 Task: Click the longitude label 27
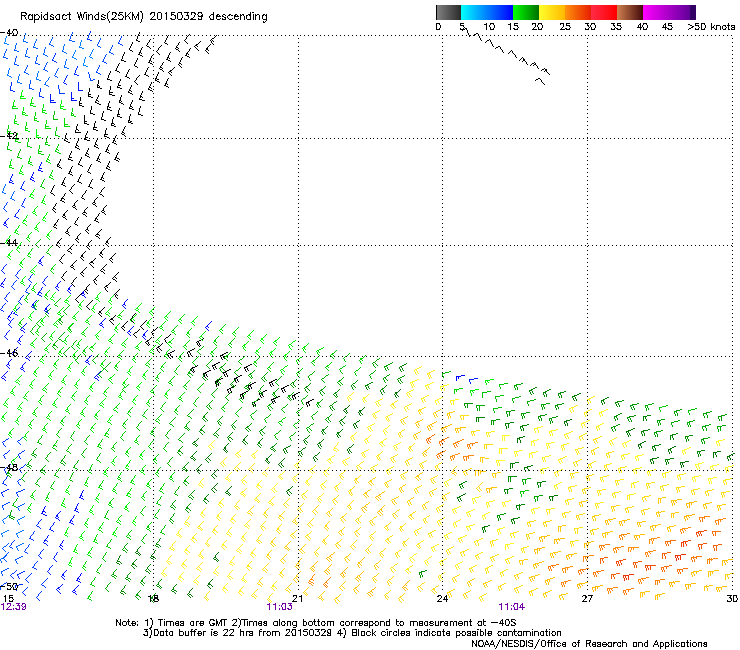point(587,599)
